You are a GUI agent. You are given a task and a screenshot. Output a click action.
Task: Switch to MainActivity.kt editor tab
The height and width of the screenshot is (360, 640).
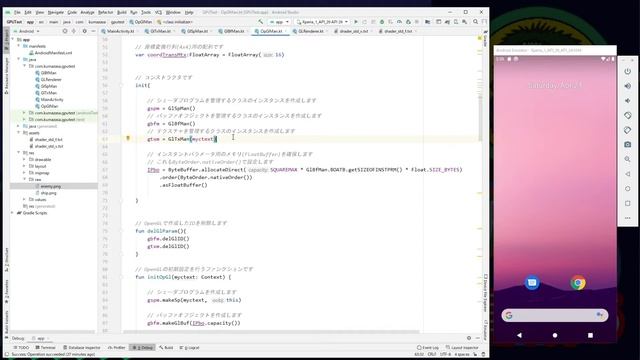(x=118, y=31)
